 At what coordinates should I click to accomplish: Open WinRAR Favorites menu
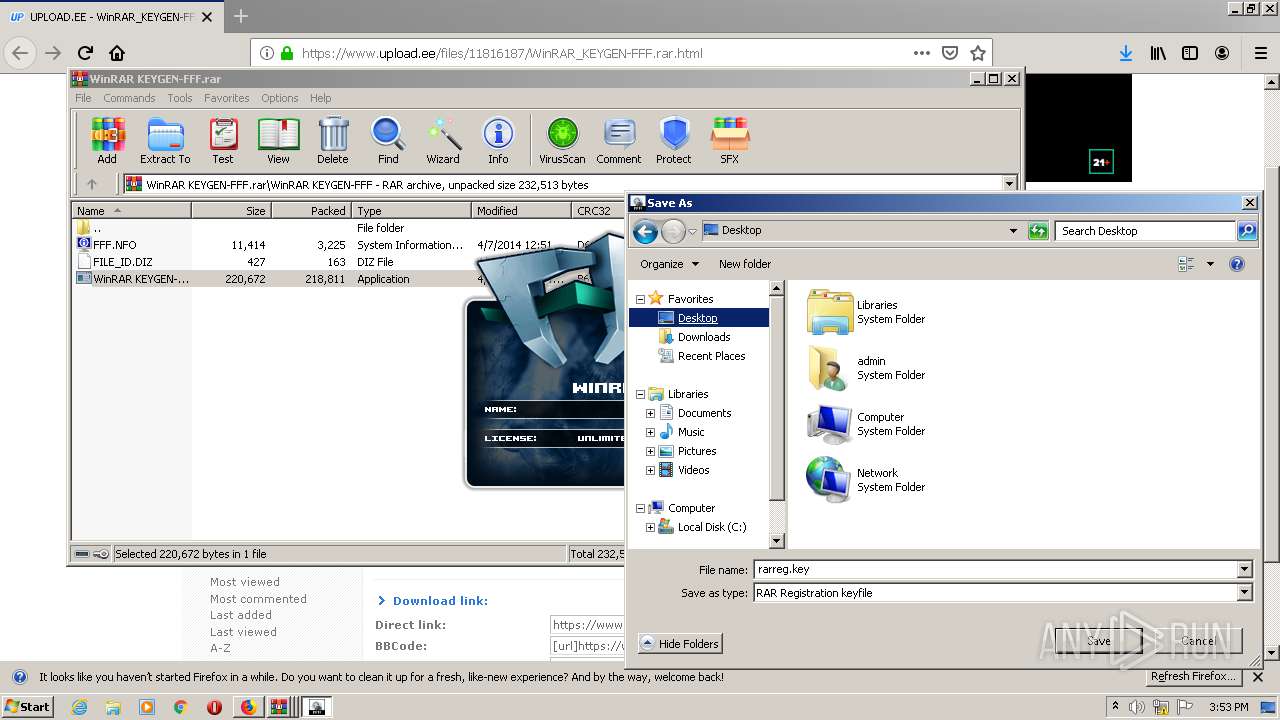click(x=227, y=98)
